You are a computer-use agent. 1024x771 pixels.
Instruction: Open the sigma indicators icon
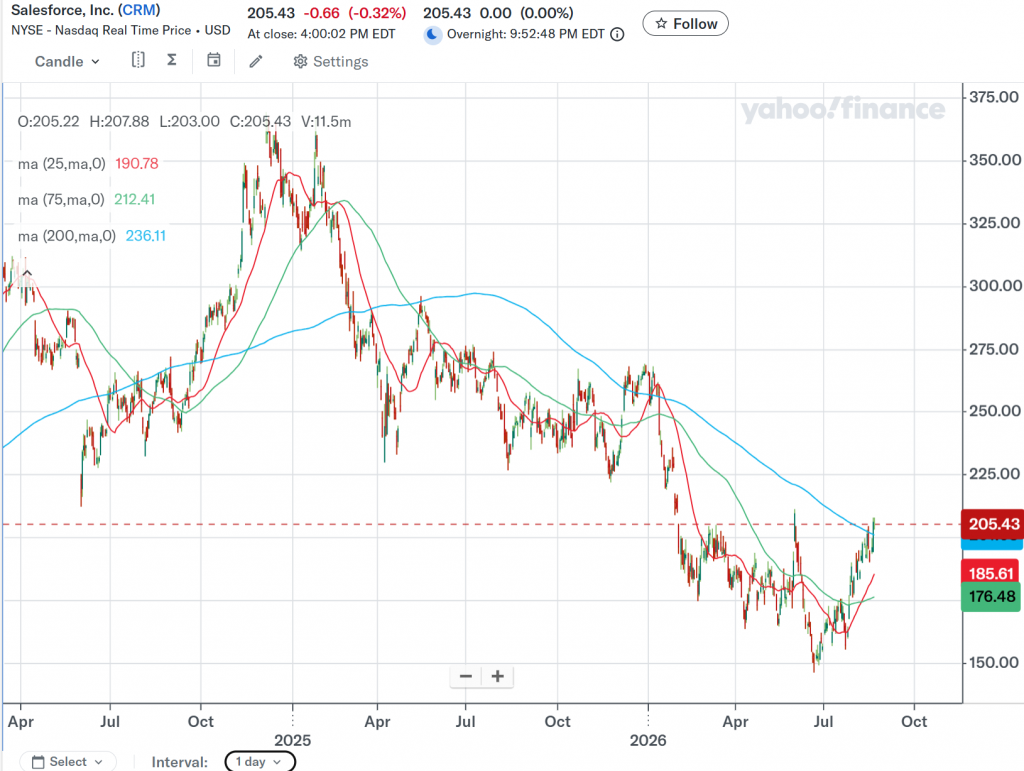(172, 60)
